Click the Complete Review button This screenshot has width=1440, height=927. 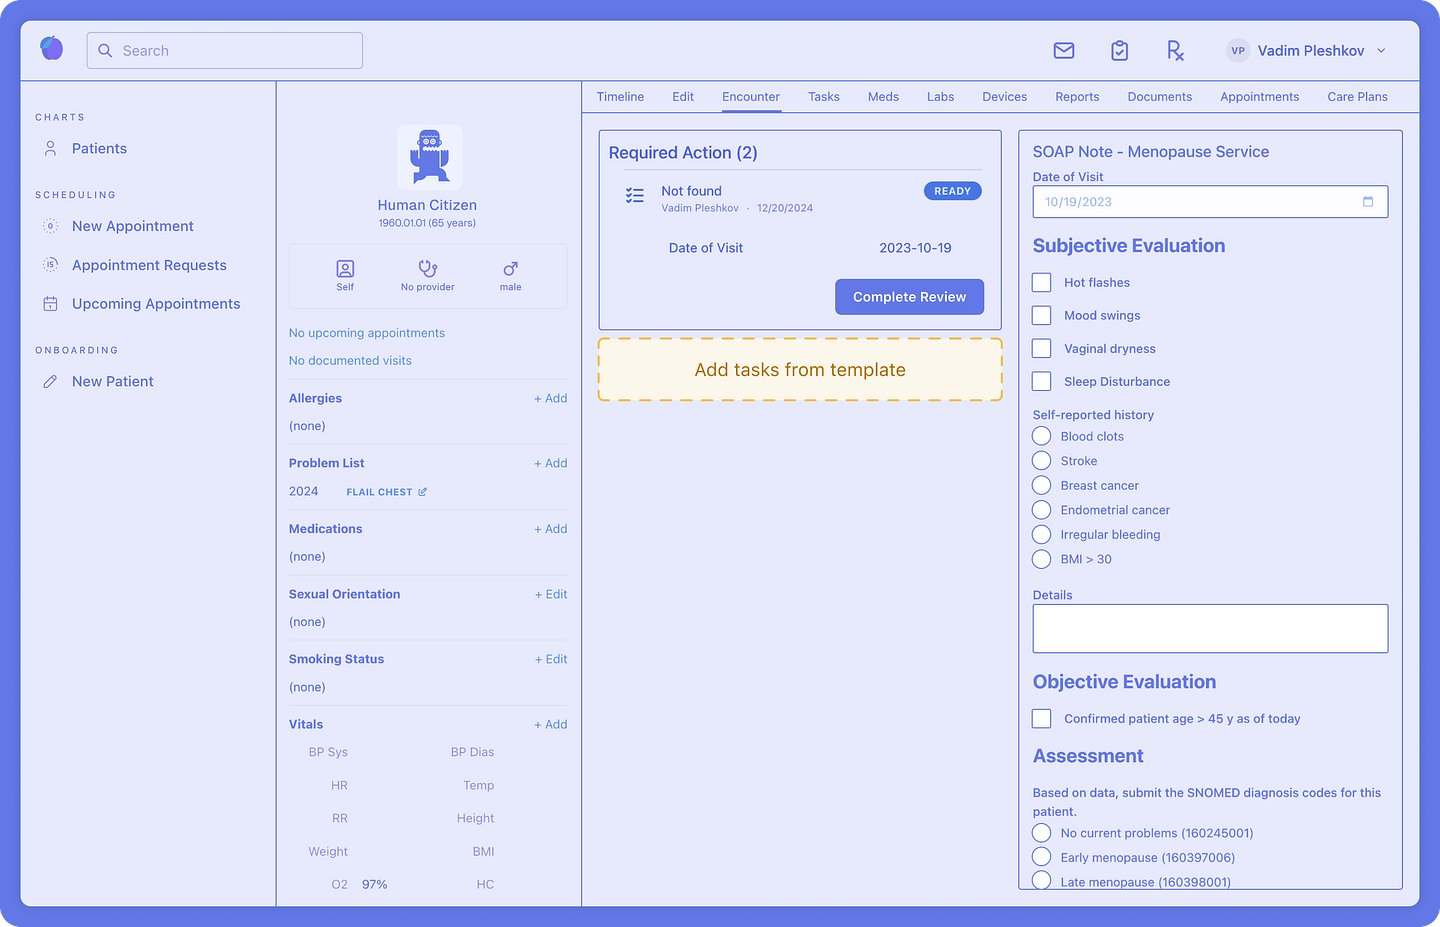(x=909, y=297)
